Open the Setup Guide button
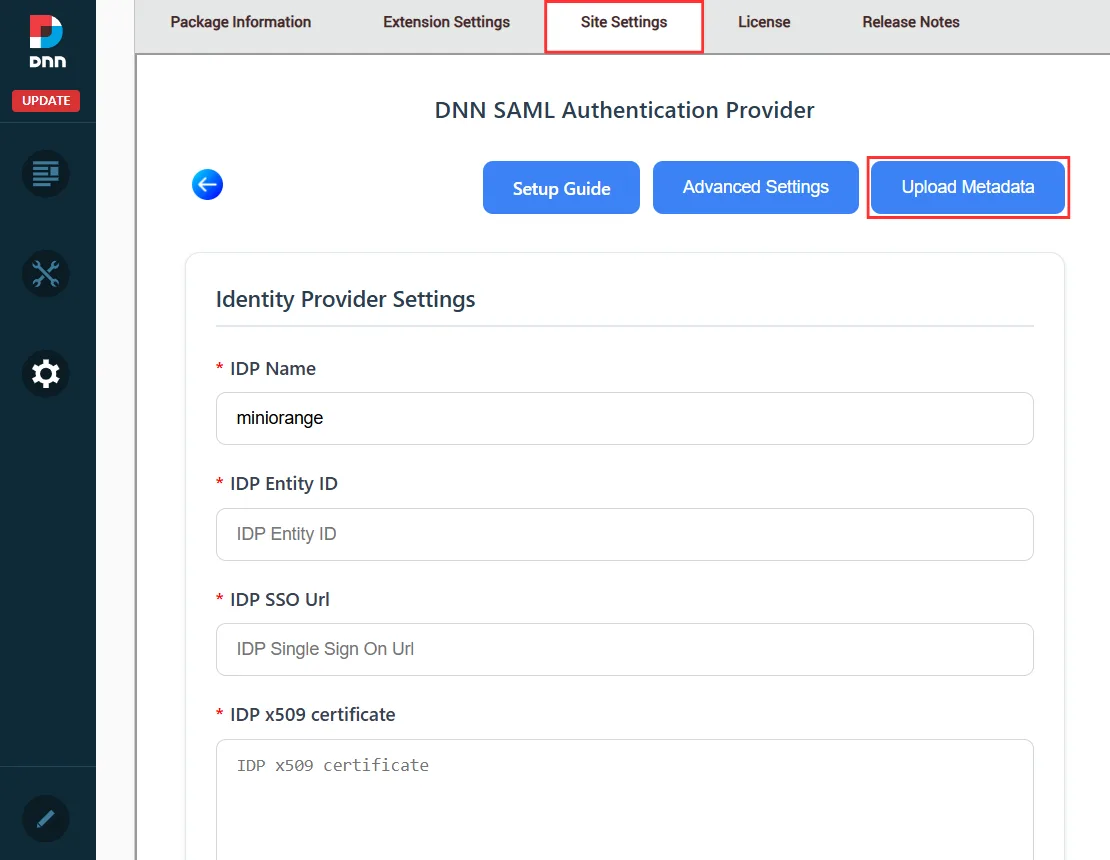 pyautogui.click(x=561, y=188)
